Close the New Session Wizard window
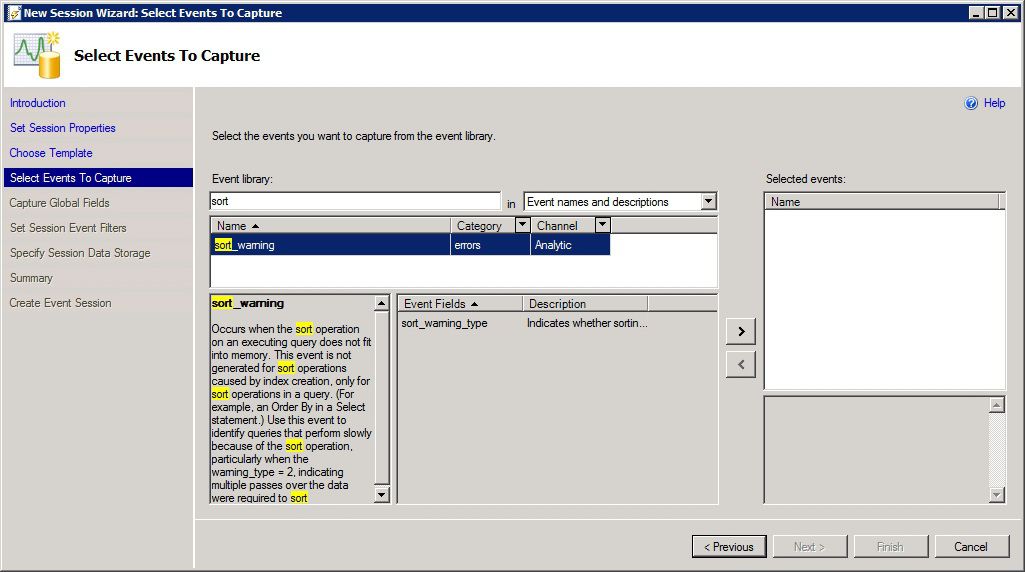 coord(1011,13)
